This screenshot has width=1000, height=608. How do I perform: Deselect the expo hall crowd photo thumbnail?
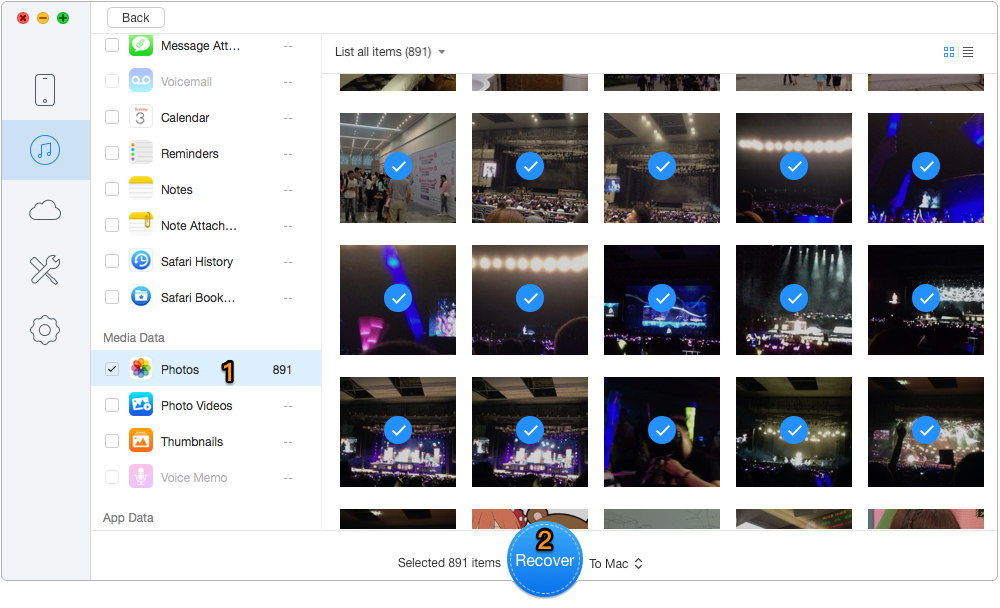click(x=398, y=168)
